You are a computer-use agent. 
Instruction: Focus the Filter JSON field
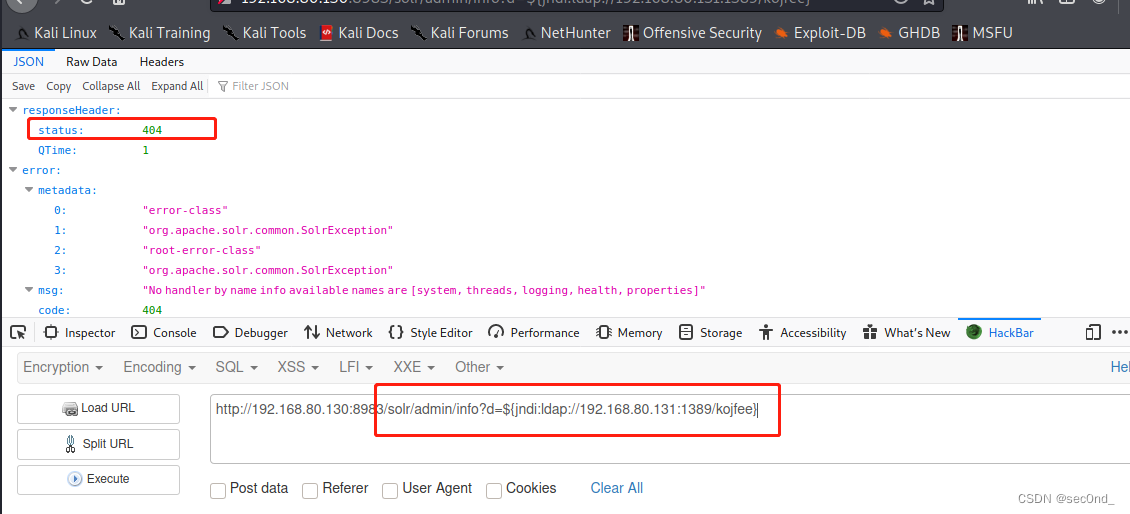point(260,86)
